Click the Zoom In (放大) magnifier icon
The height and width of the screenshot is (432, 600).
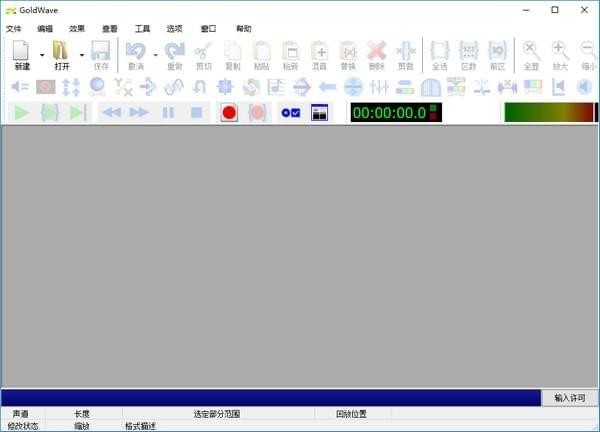click(560, 51)
